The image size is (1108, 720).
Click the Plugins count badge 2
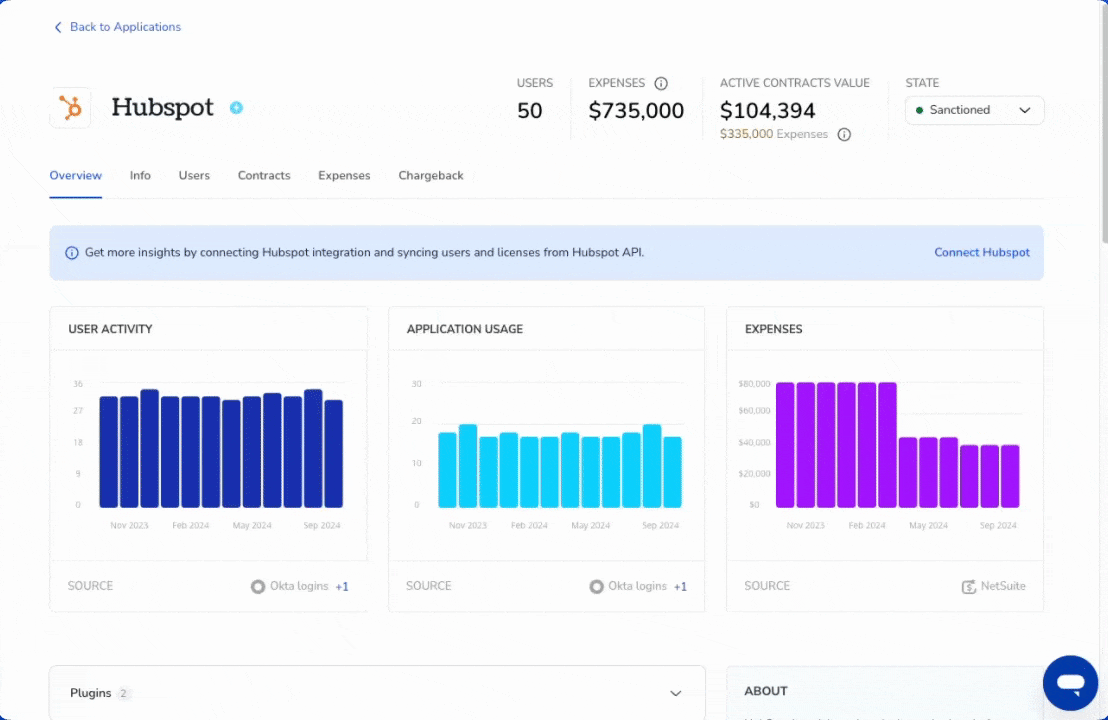coord(123,693)
